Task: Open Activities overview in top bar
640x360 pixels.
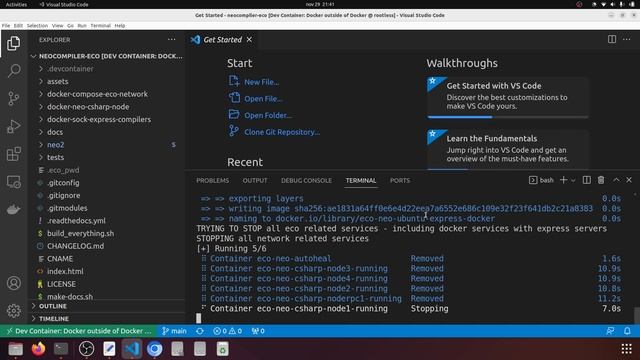Action: point(16,4)
